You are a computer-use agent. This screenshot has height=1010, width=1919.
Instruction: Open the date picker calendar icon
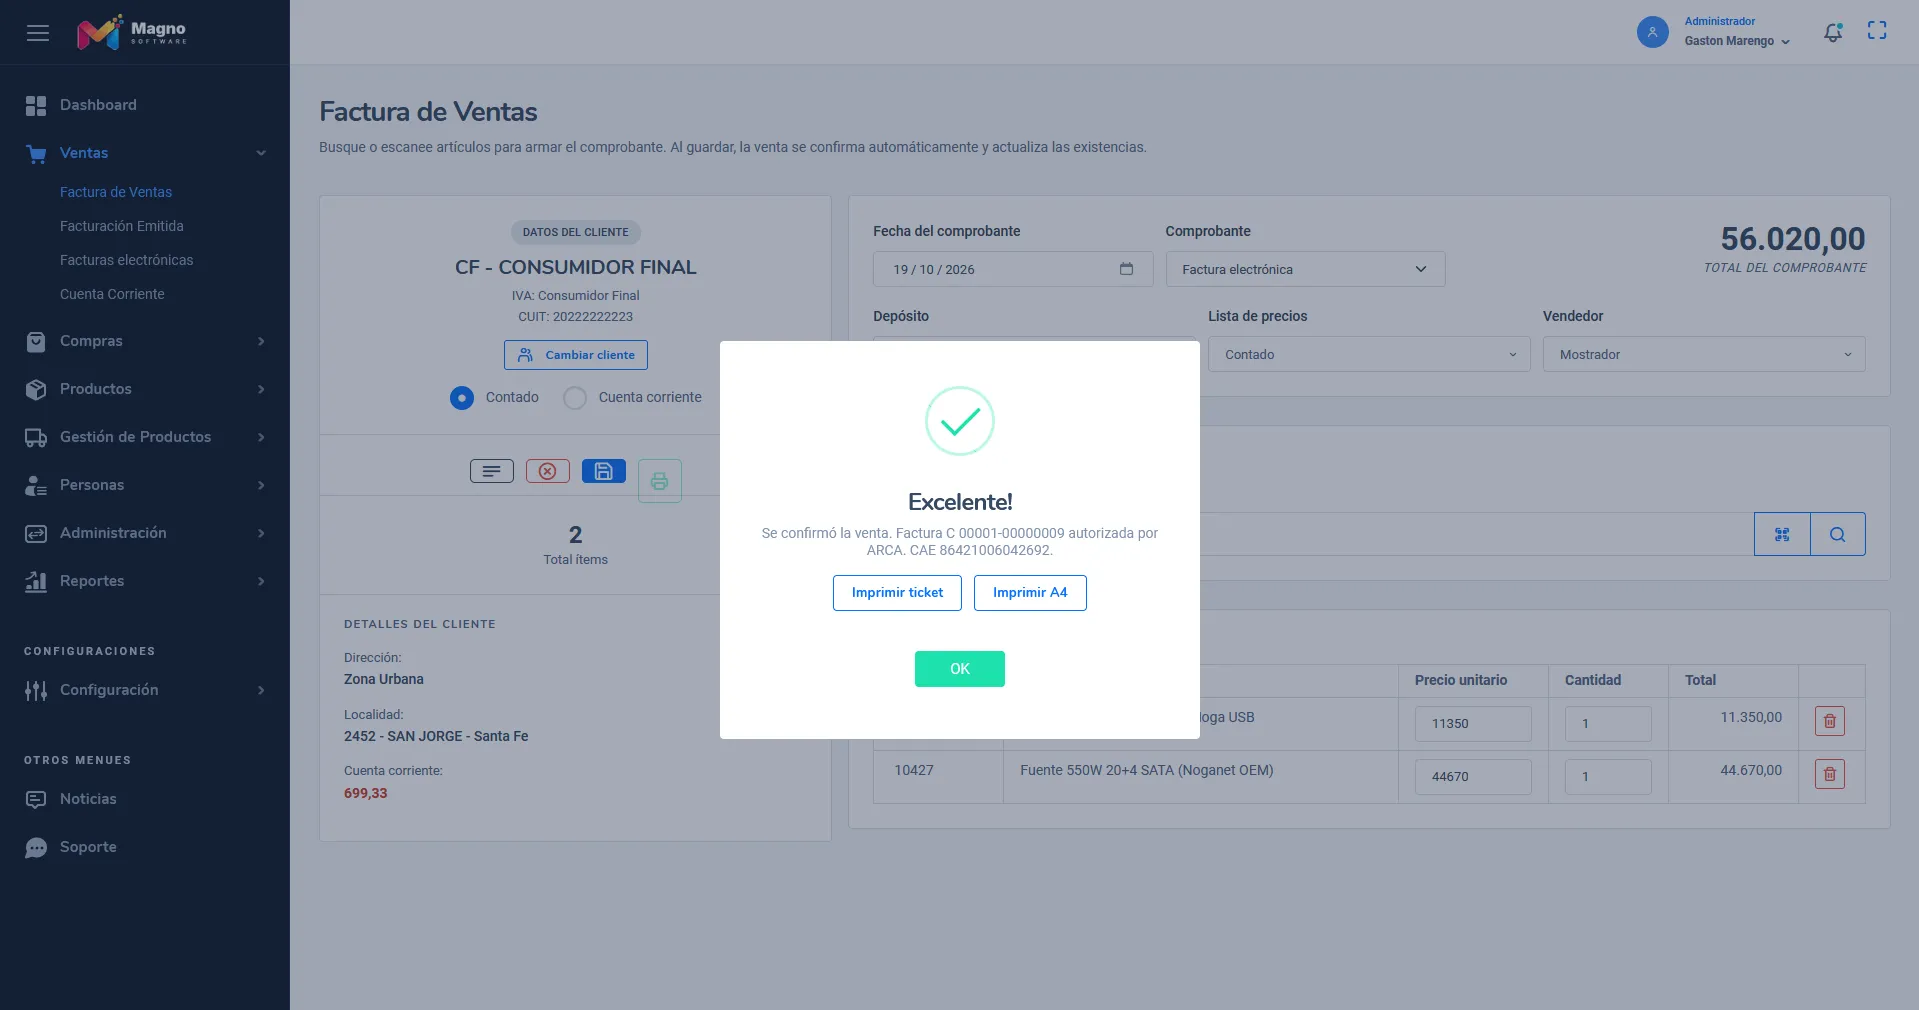[1126, 269]
